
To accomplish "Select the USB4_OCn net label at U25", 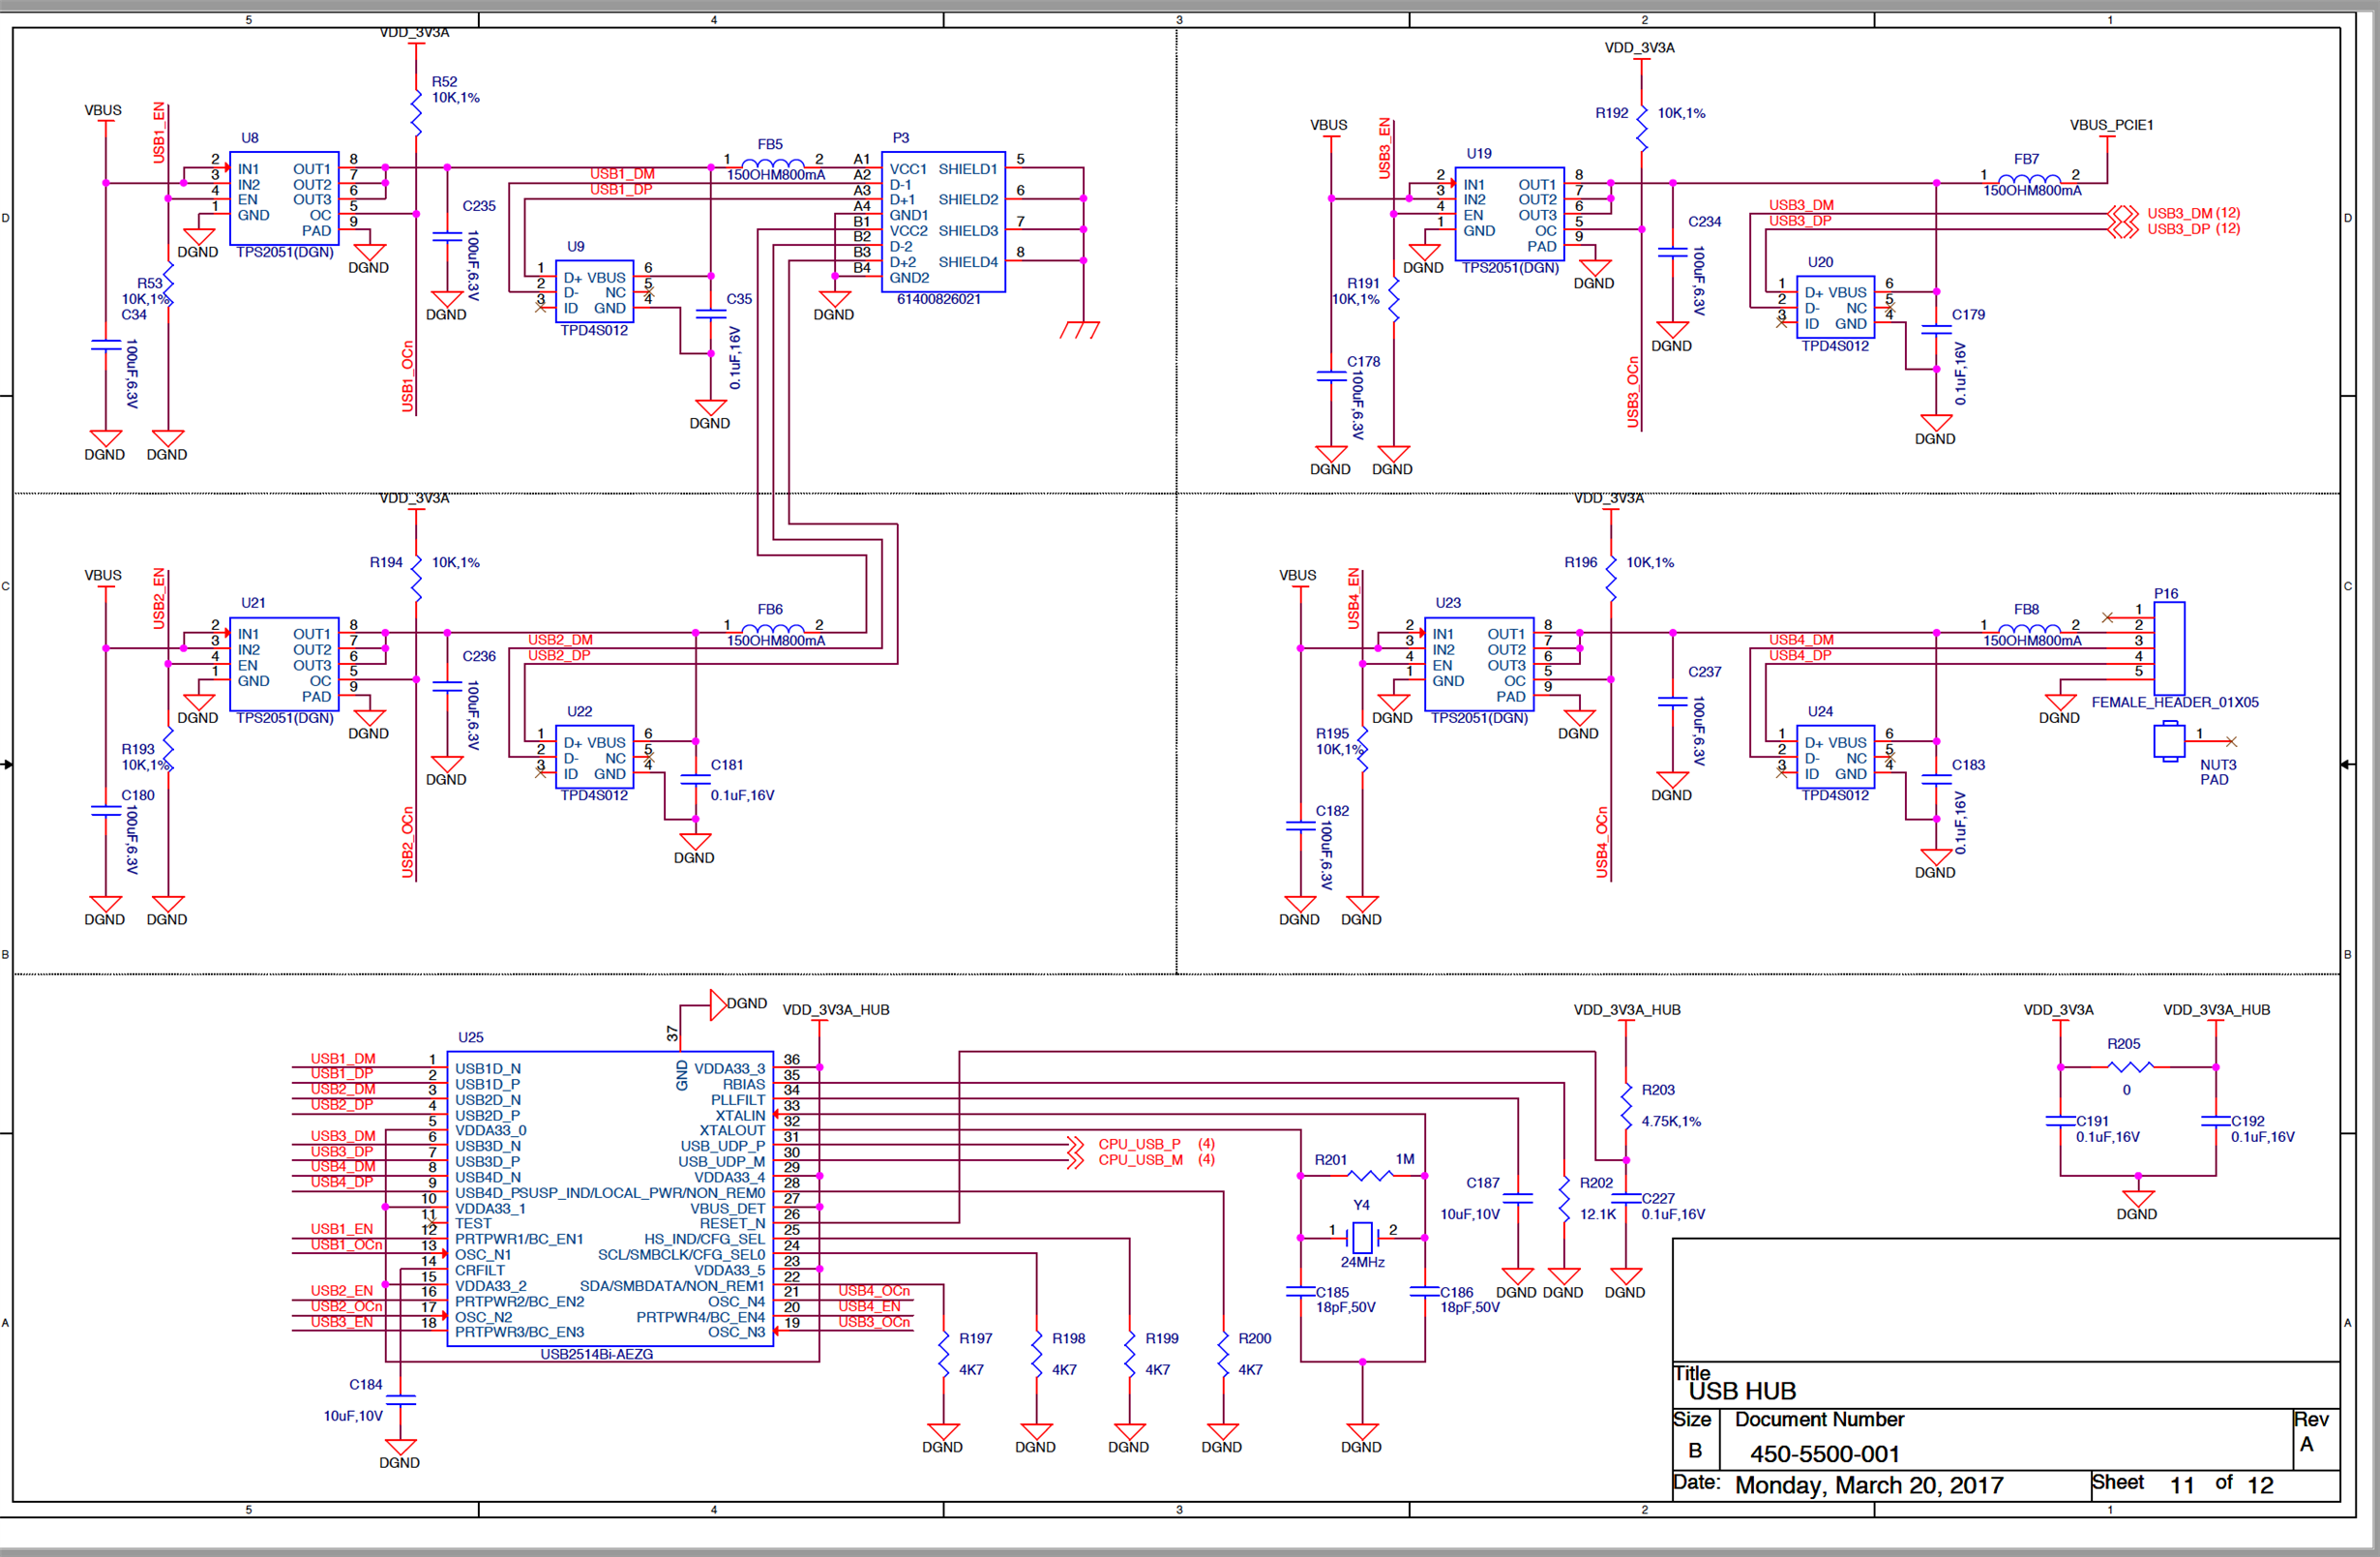I will click(874, 1291).
